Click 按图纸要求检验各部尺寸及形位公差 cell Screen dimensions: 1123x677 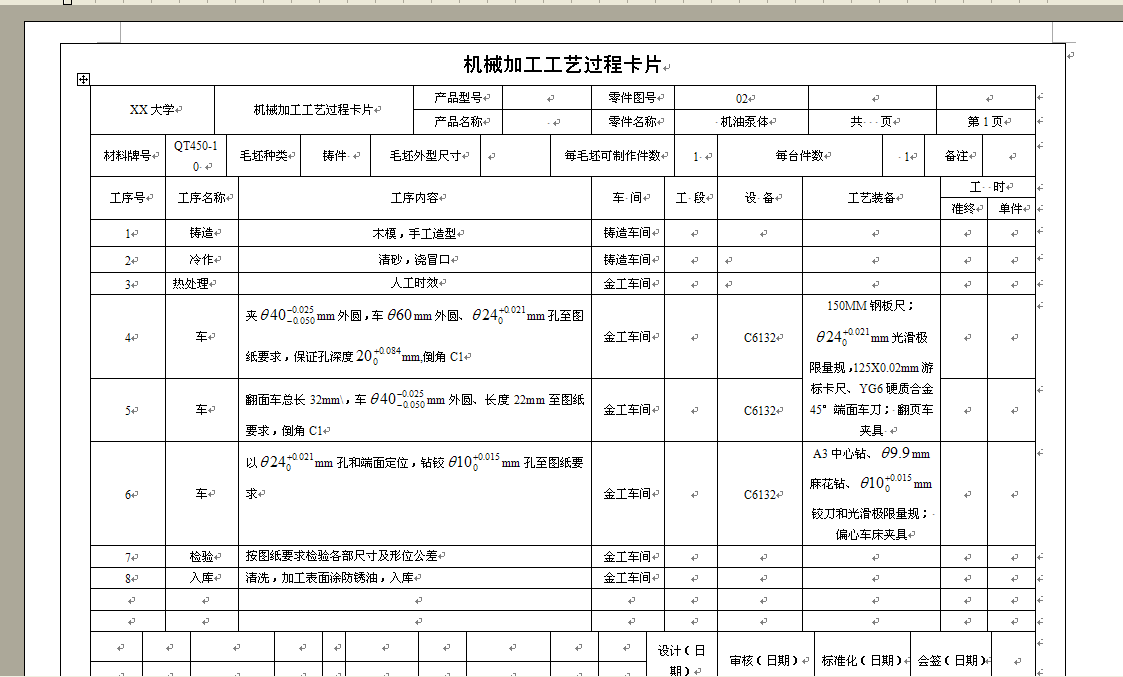415,557
